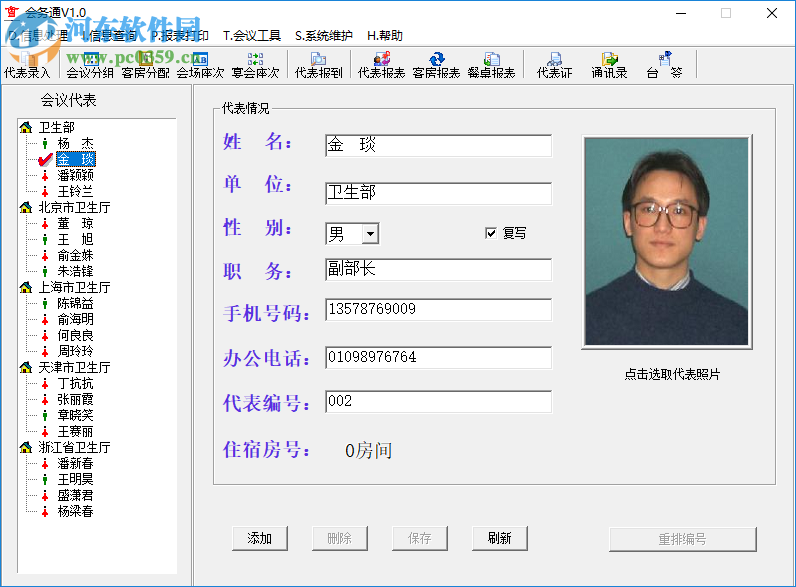Open the T.会议工具 menu
This screenshot has height=587, width=796.
[252, 36]
